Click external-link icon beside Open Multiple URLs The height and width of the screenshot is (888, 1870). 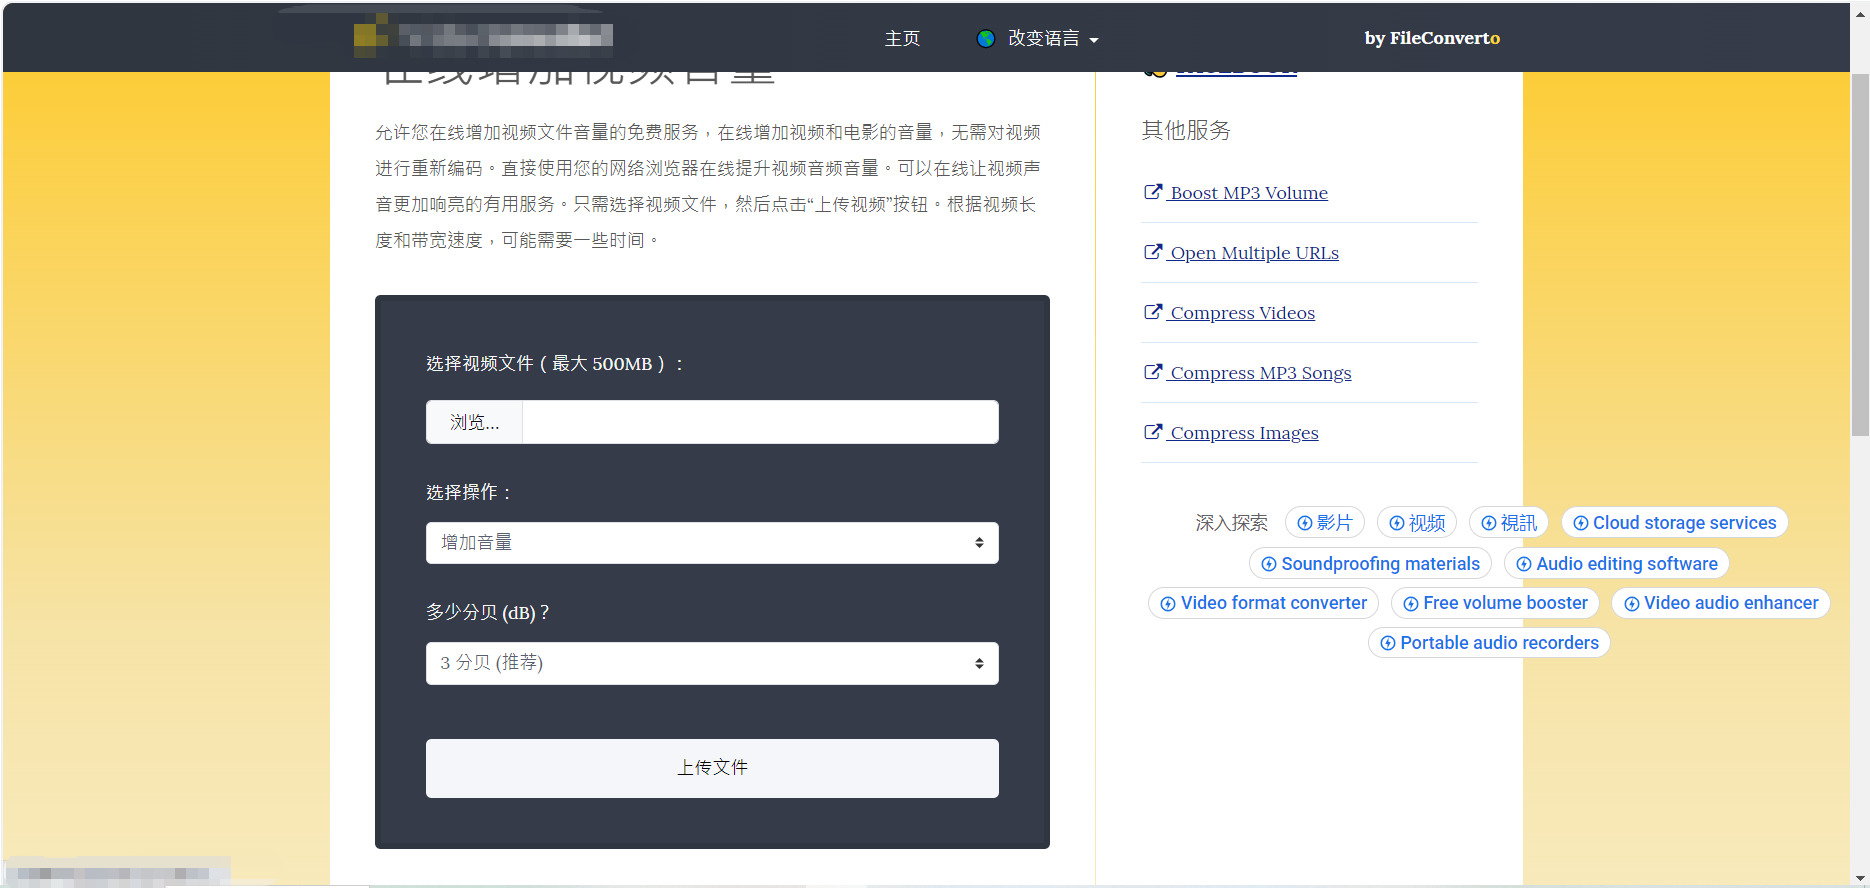pyautogui.click(x=1153, y=252)
